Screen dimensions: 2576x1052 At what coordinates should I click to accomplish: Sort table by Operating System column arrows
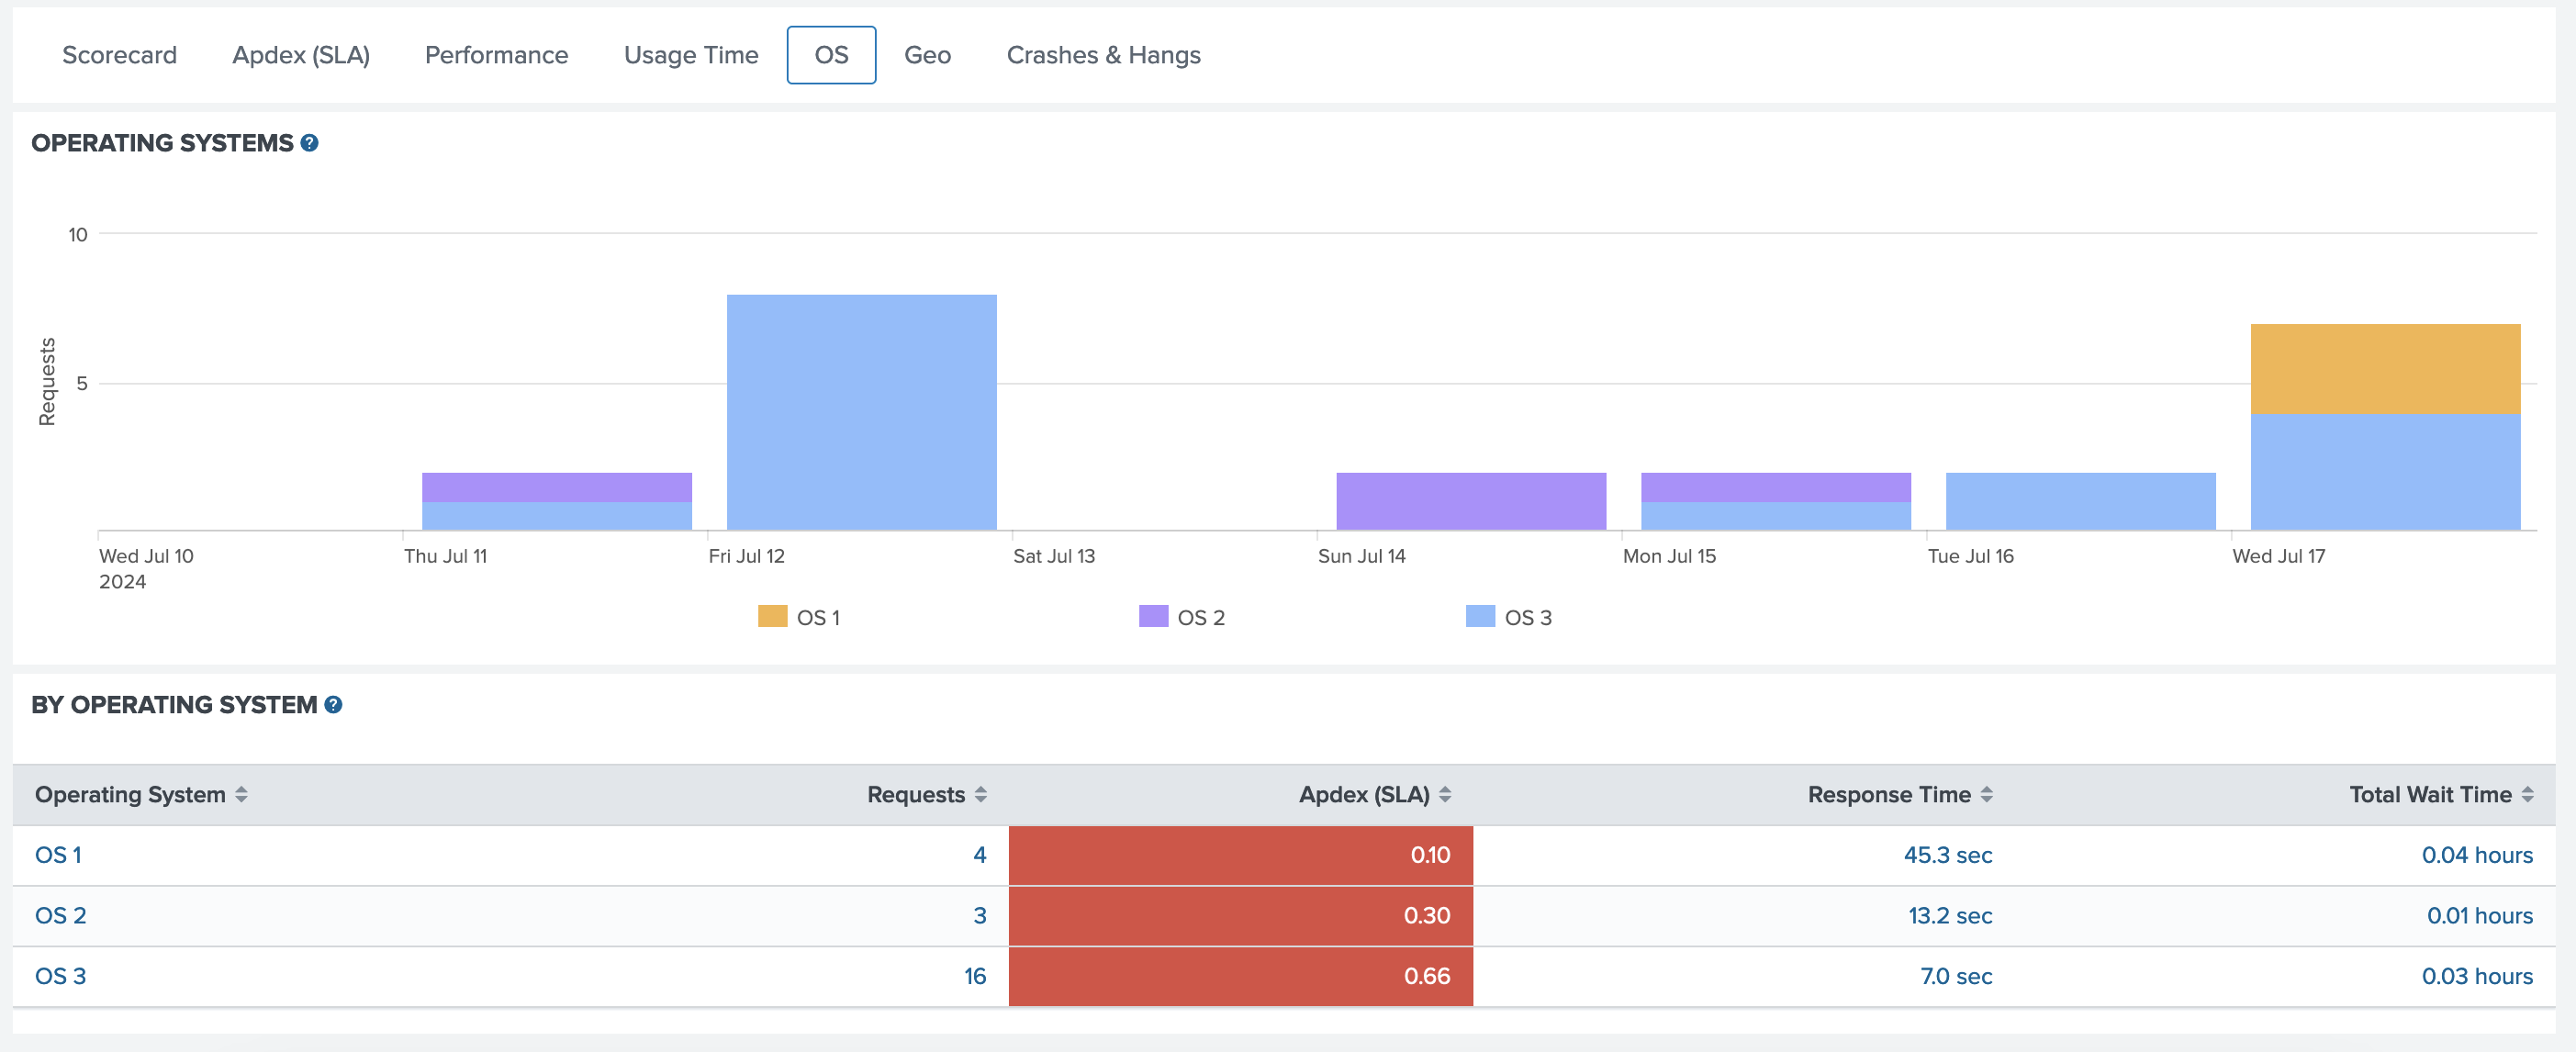pyautogui.click(x=241, y=794)
